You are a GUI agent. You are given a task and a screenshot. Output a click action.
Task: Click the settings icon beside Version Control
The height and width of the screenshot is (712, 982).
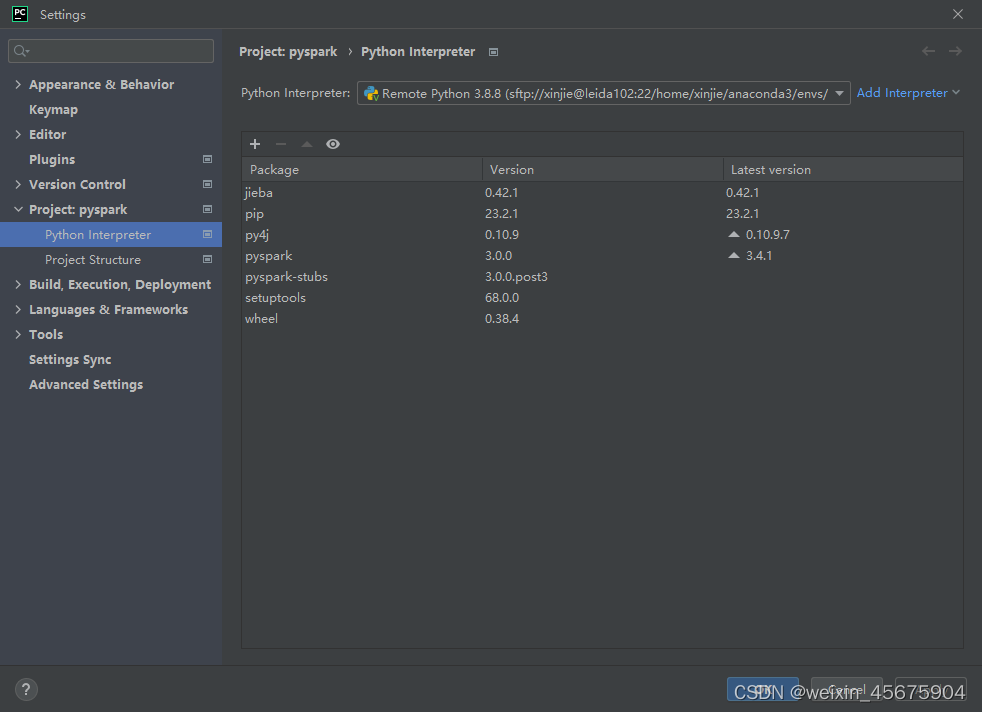(206, 184)
